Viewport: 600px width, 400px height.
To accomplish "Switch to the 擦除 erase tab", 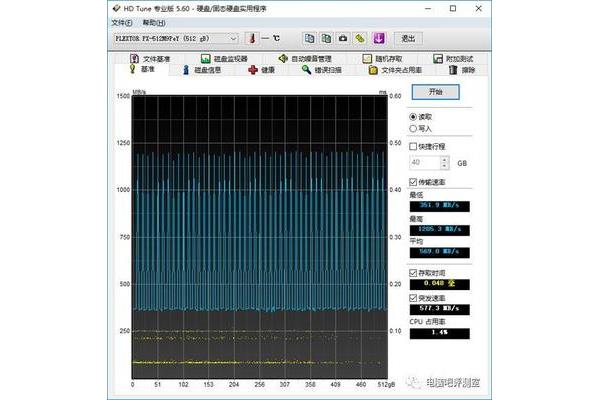I will point(462,70).
